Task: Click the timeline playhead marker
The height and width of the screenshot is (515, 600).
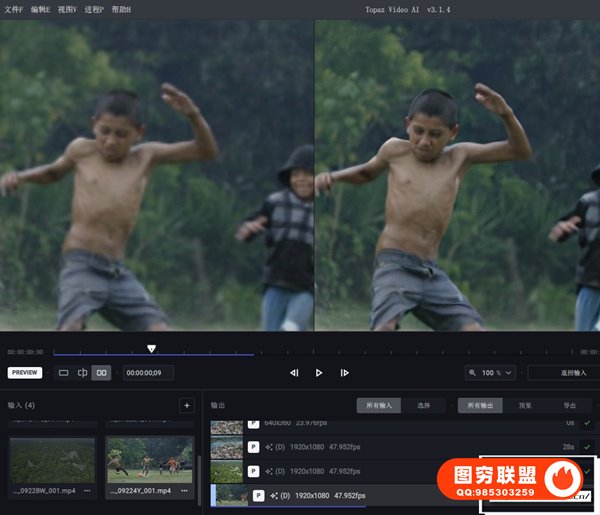Action: 151,349
